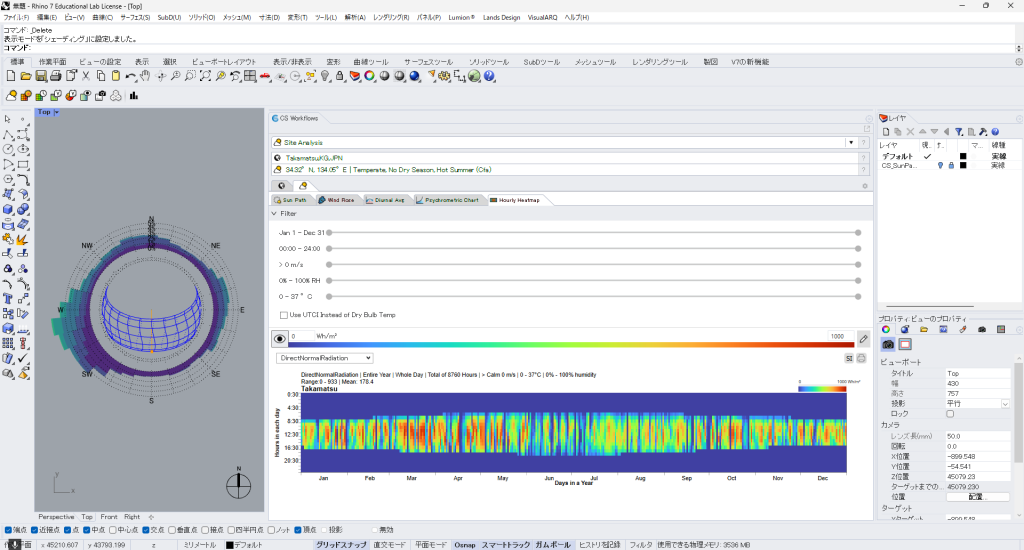Screen dimensions: 1024x550
Task: Toggle lightbulb visibility of CS_SunPath layer
Action: pos(940,165)
